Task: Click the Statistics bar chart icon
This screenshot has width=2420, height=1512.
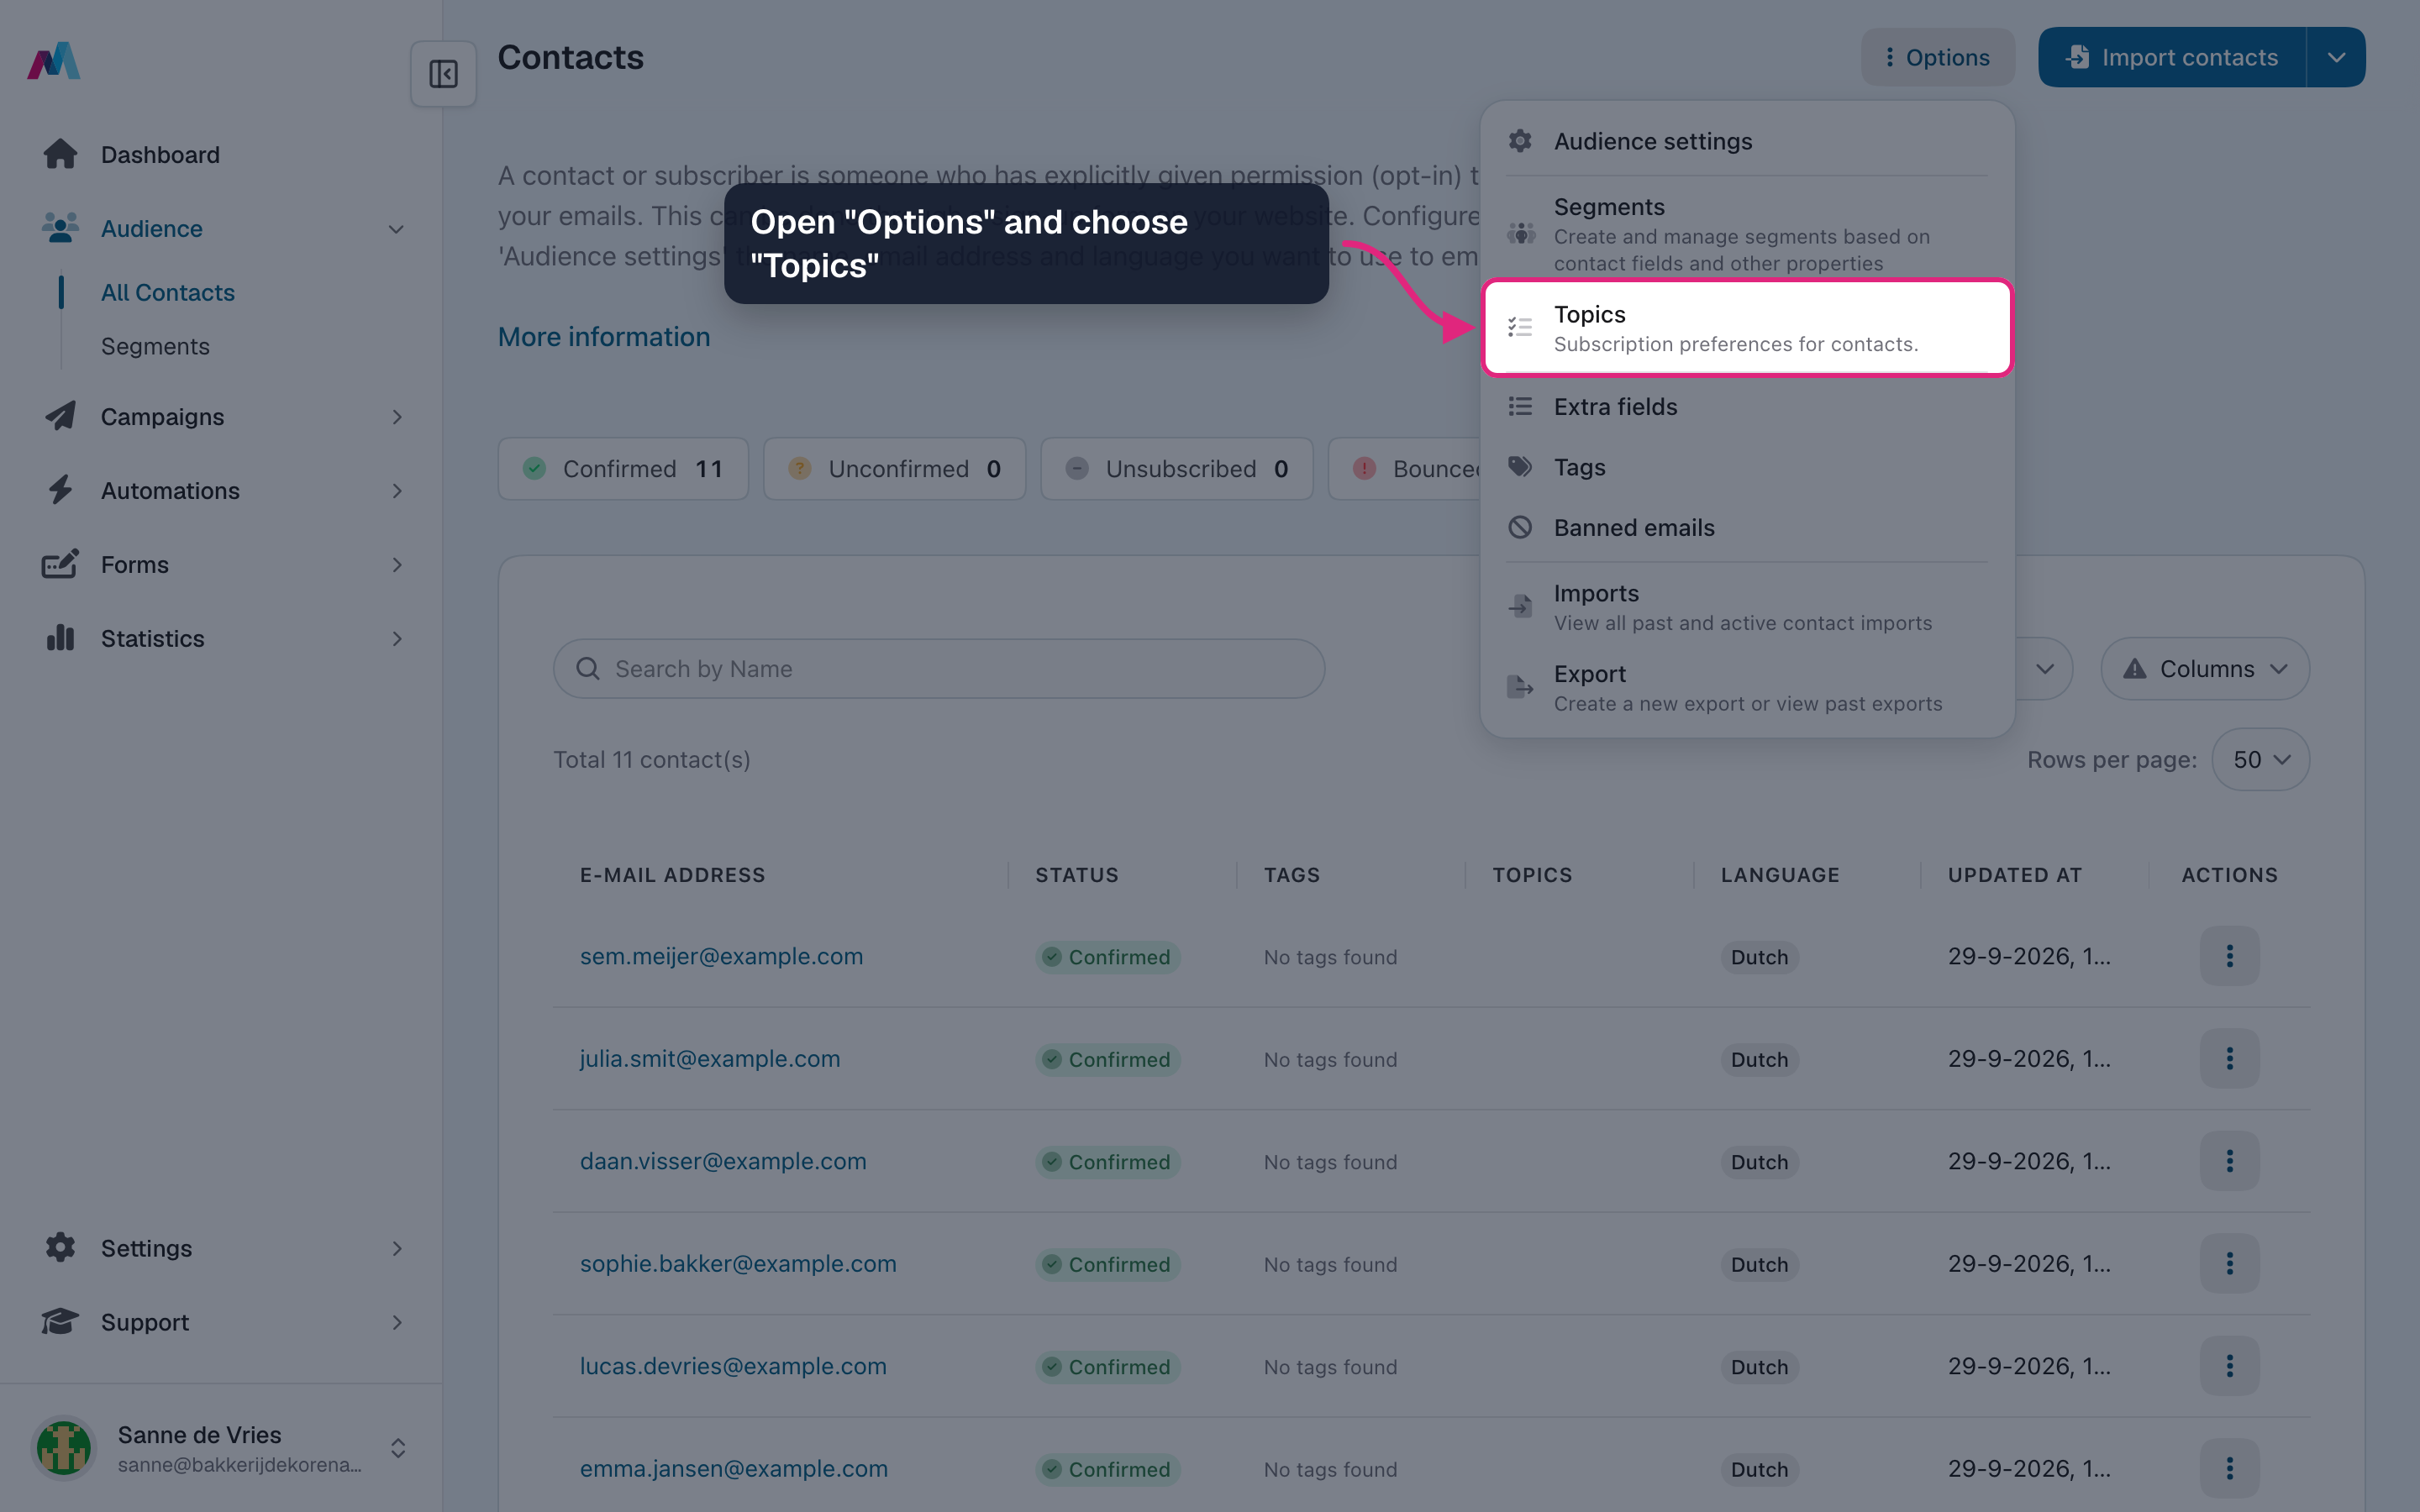Action: pyautogui.click(x=60, y=638)
